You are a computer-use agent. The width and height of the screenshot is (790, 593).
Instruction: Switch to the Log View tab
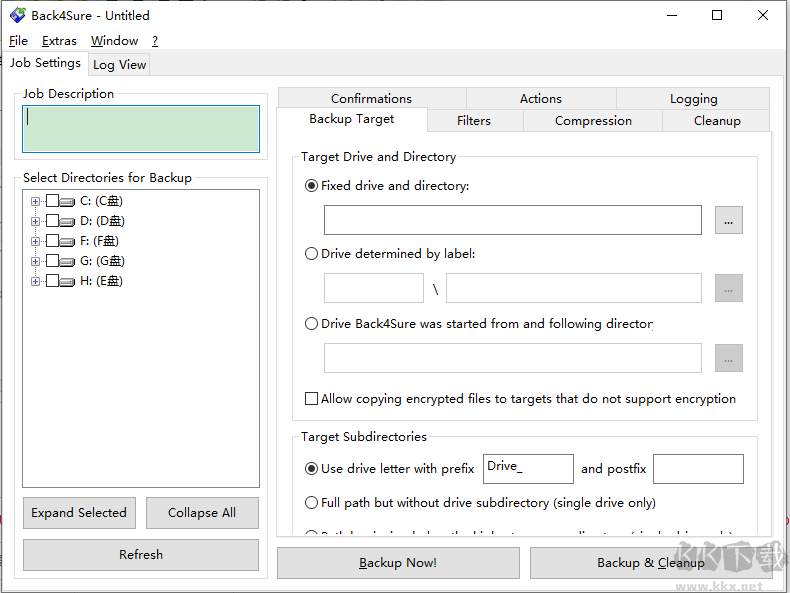119,64
